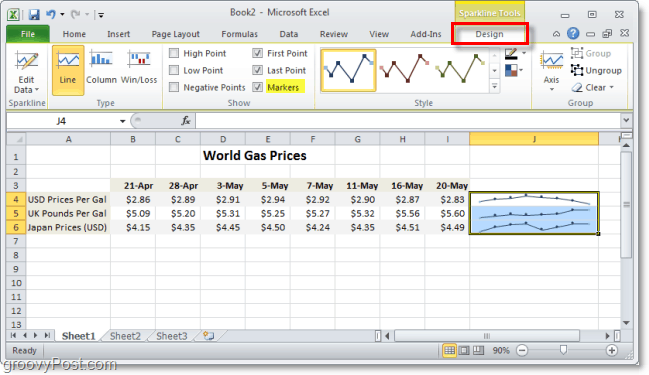
Task: Open the Name Box dropdown arrow
Action: click(123, 121)
